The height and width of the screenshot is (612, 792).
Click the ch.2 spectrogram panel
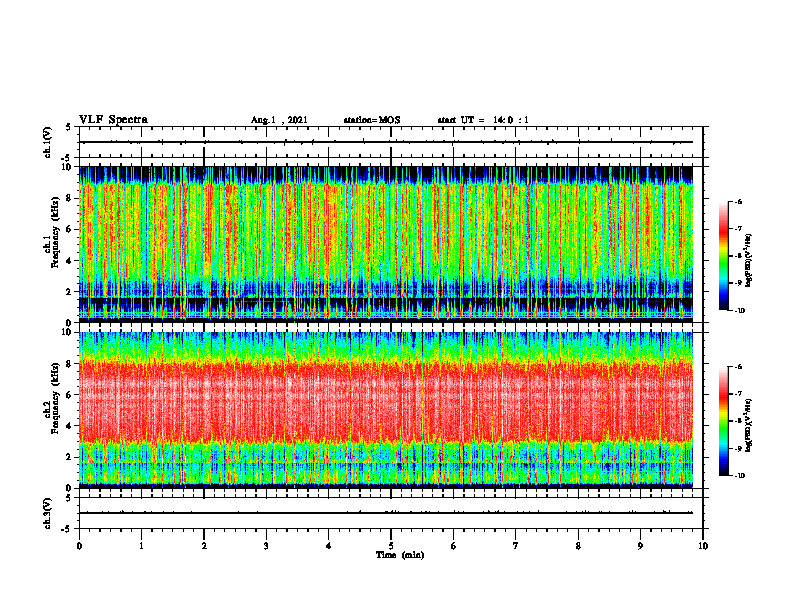click(x=386, y=410)
